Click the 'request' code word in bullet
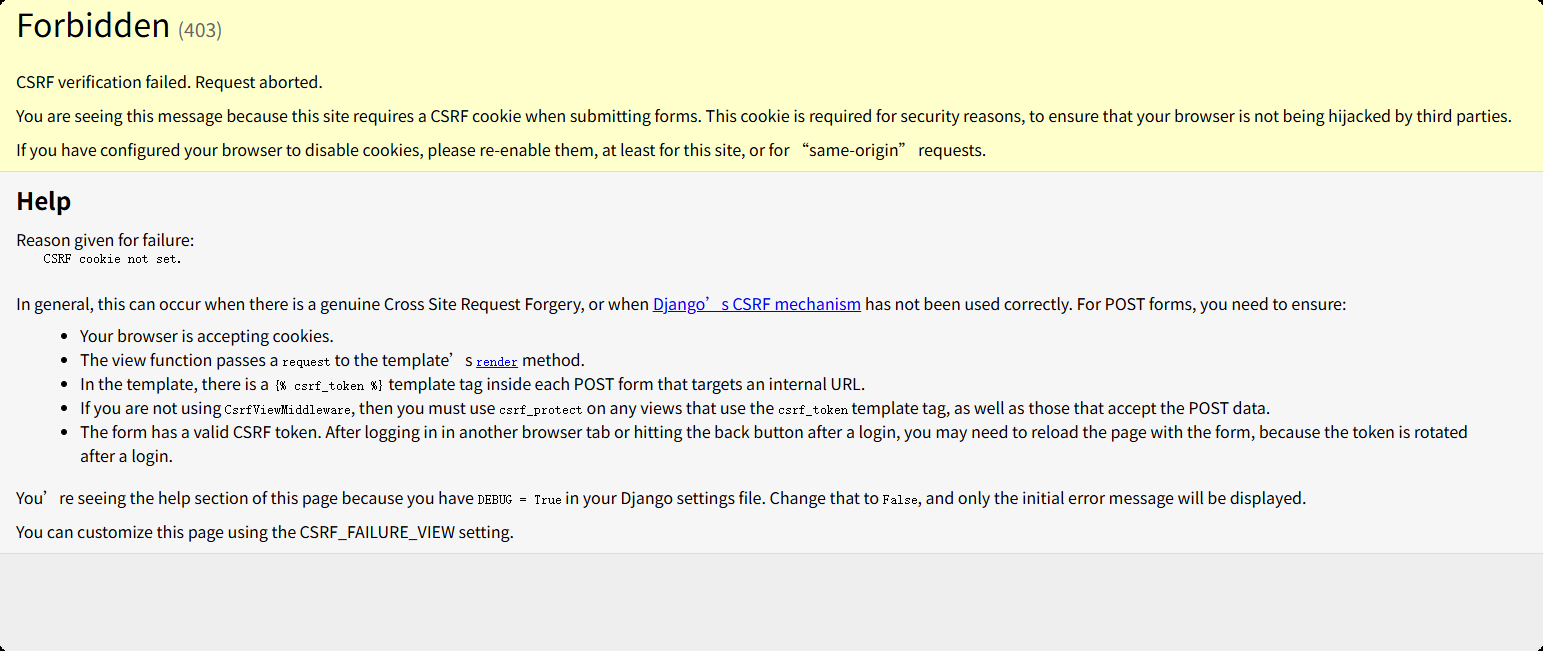Viewport: 1543px width, 651px height. click(306, 361)
